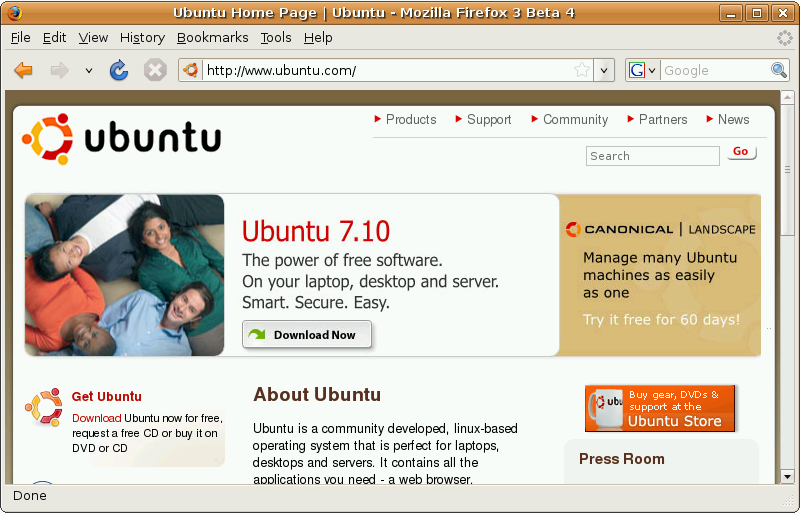Click the Press Room heading
Screen dimensions: 800x513
coord(622,459)
